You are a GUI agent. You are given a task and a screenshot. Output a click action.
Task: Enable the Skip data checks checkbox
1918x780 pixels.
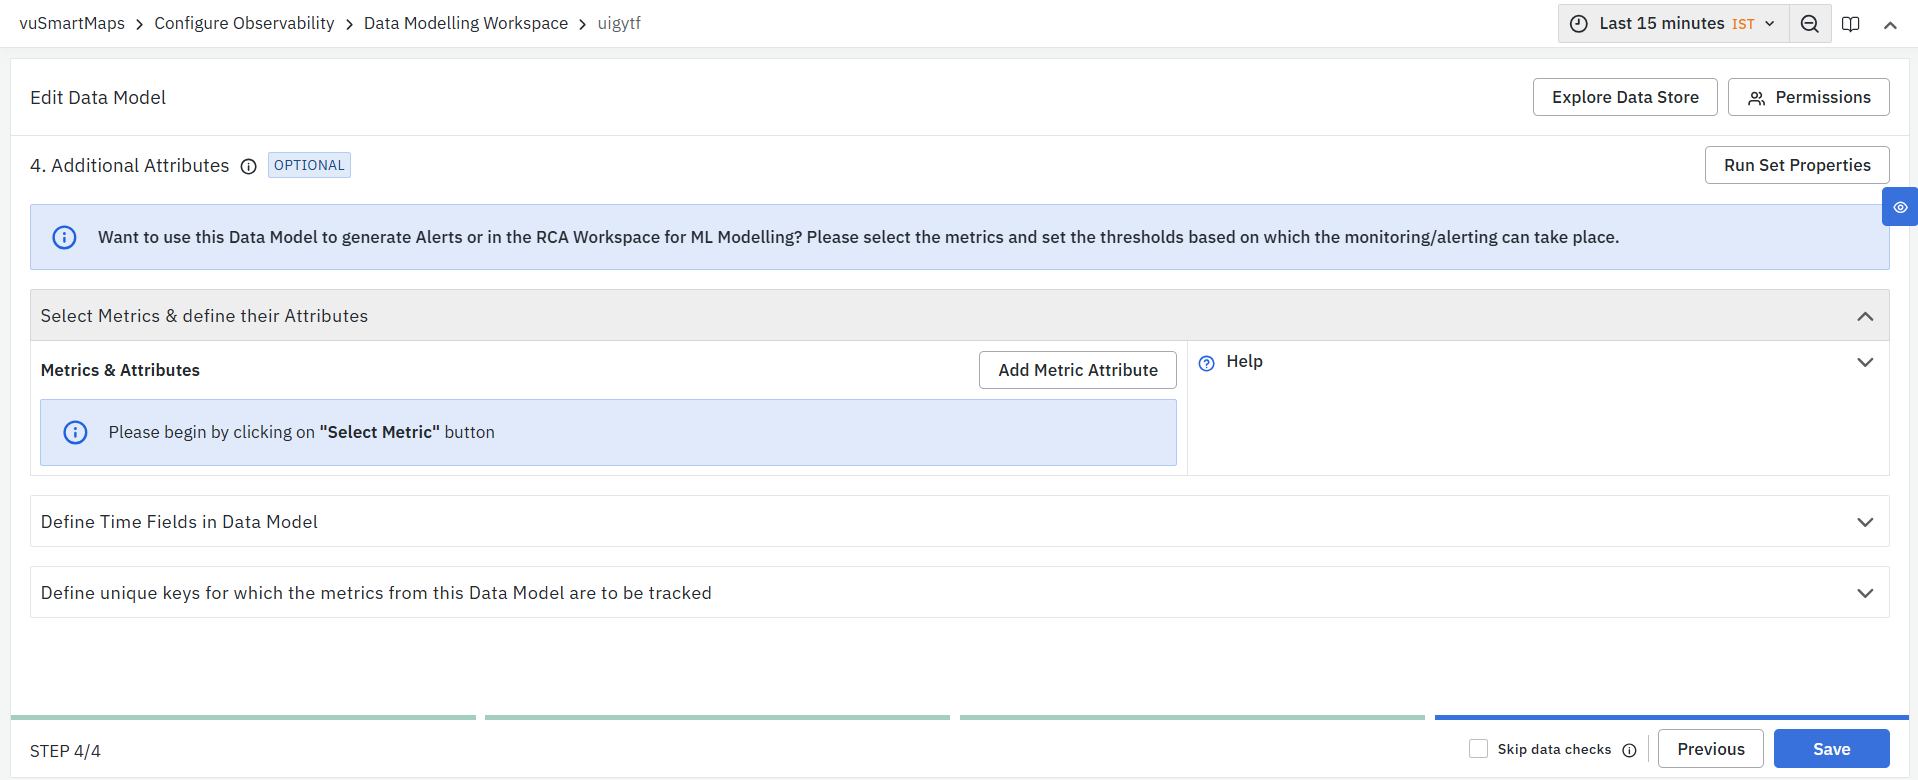[x=1478, y=749]
